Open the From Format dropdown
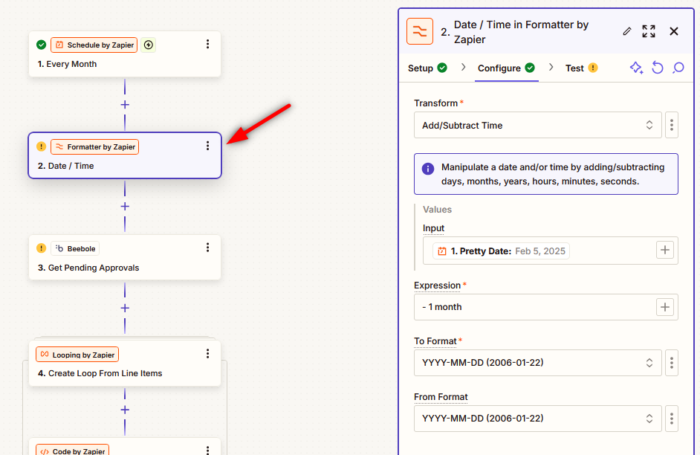700x455 pixels. click(538, 418)
